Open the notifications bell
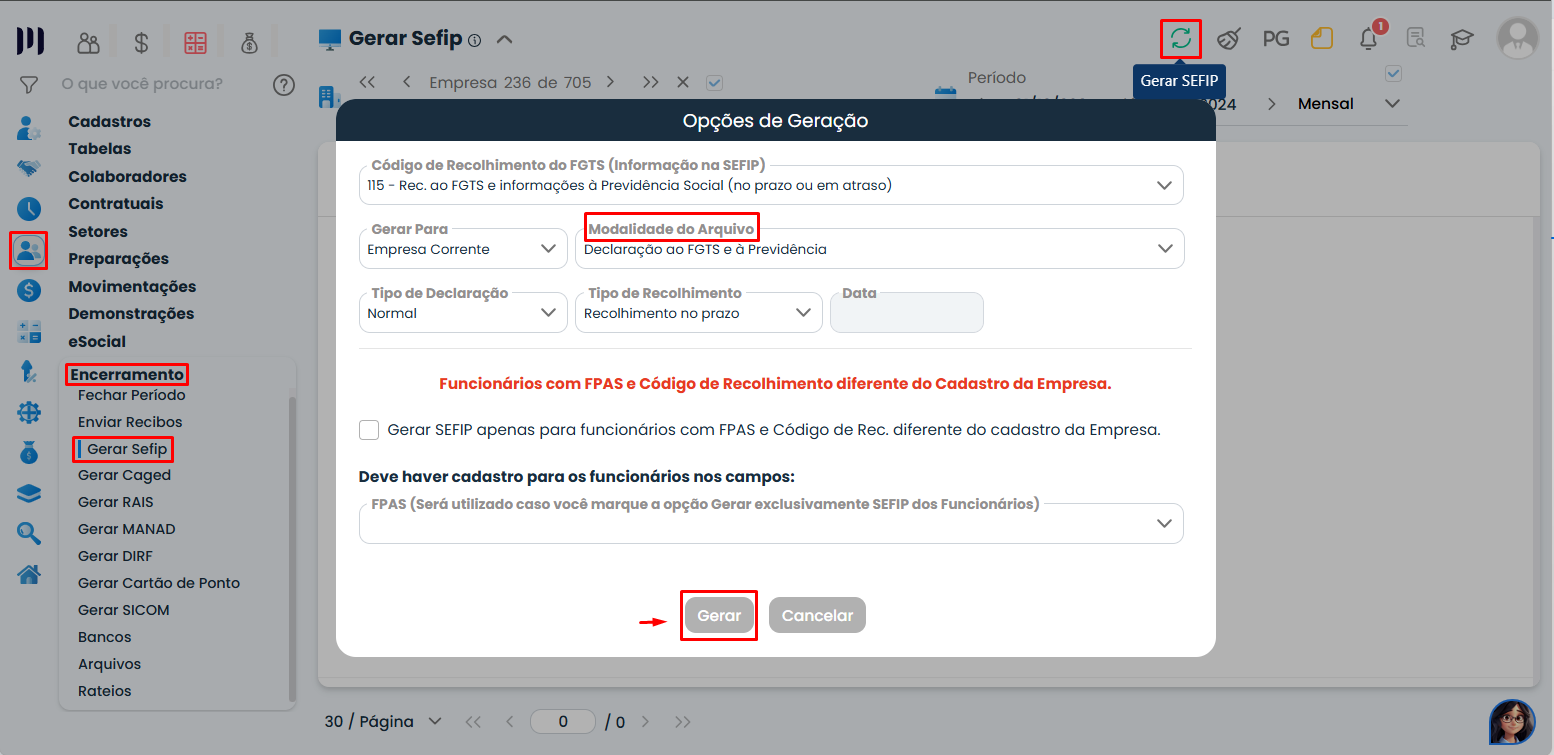 coord(1369,38)
